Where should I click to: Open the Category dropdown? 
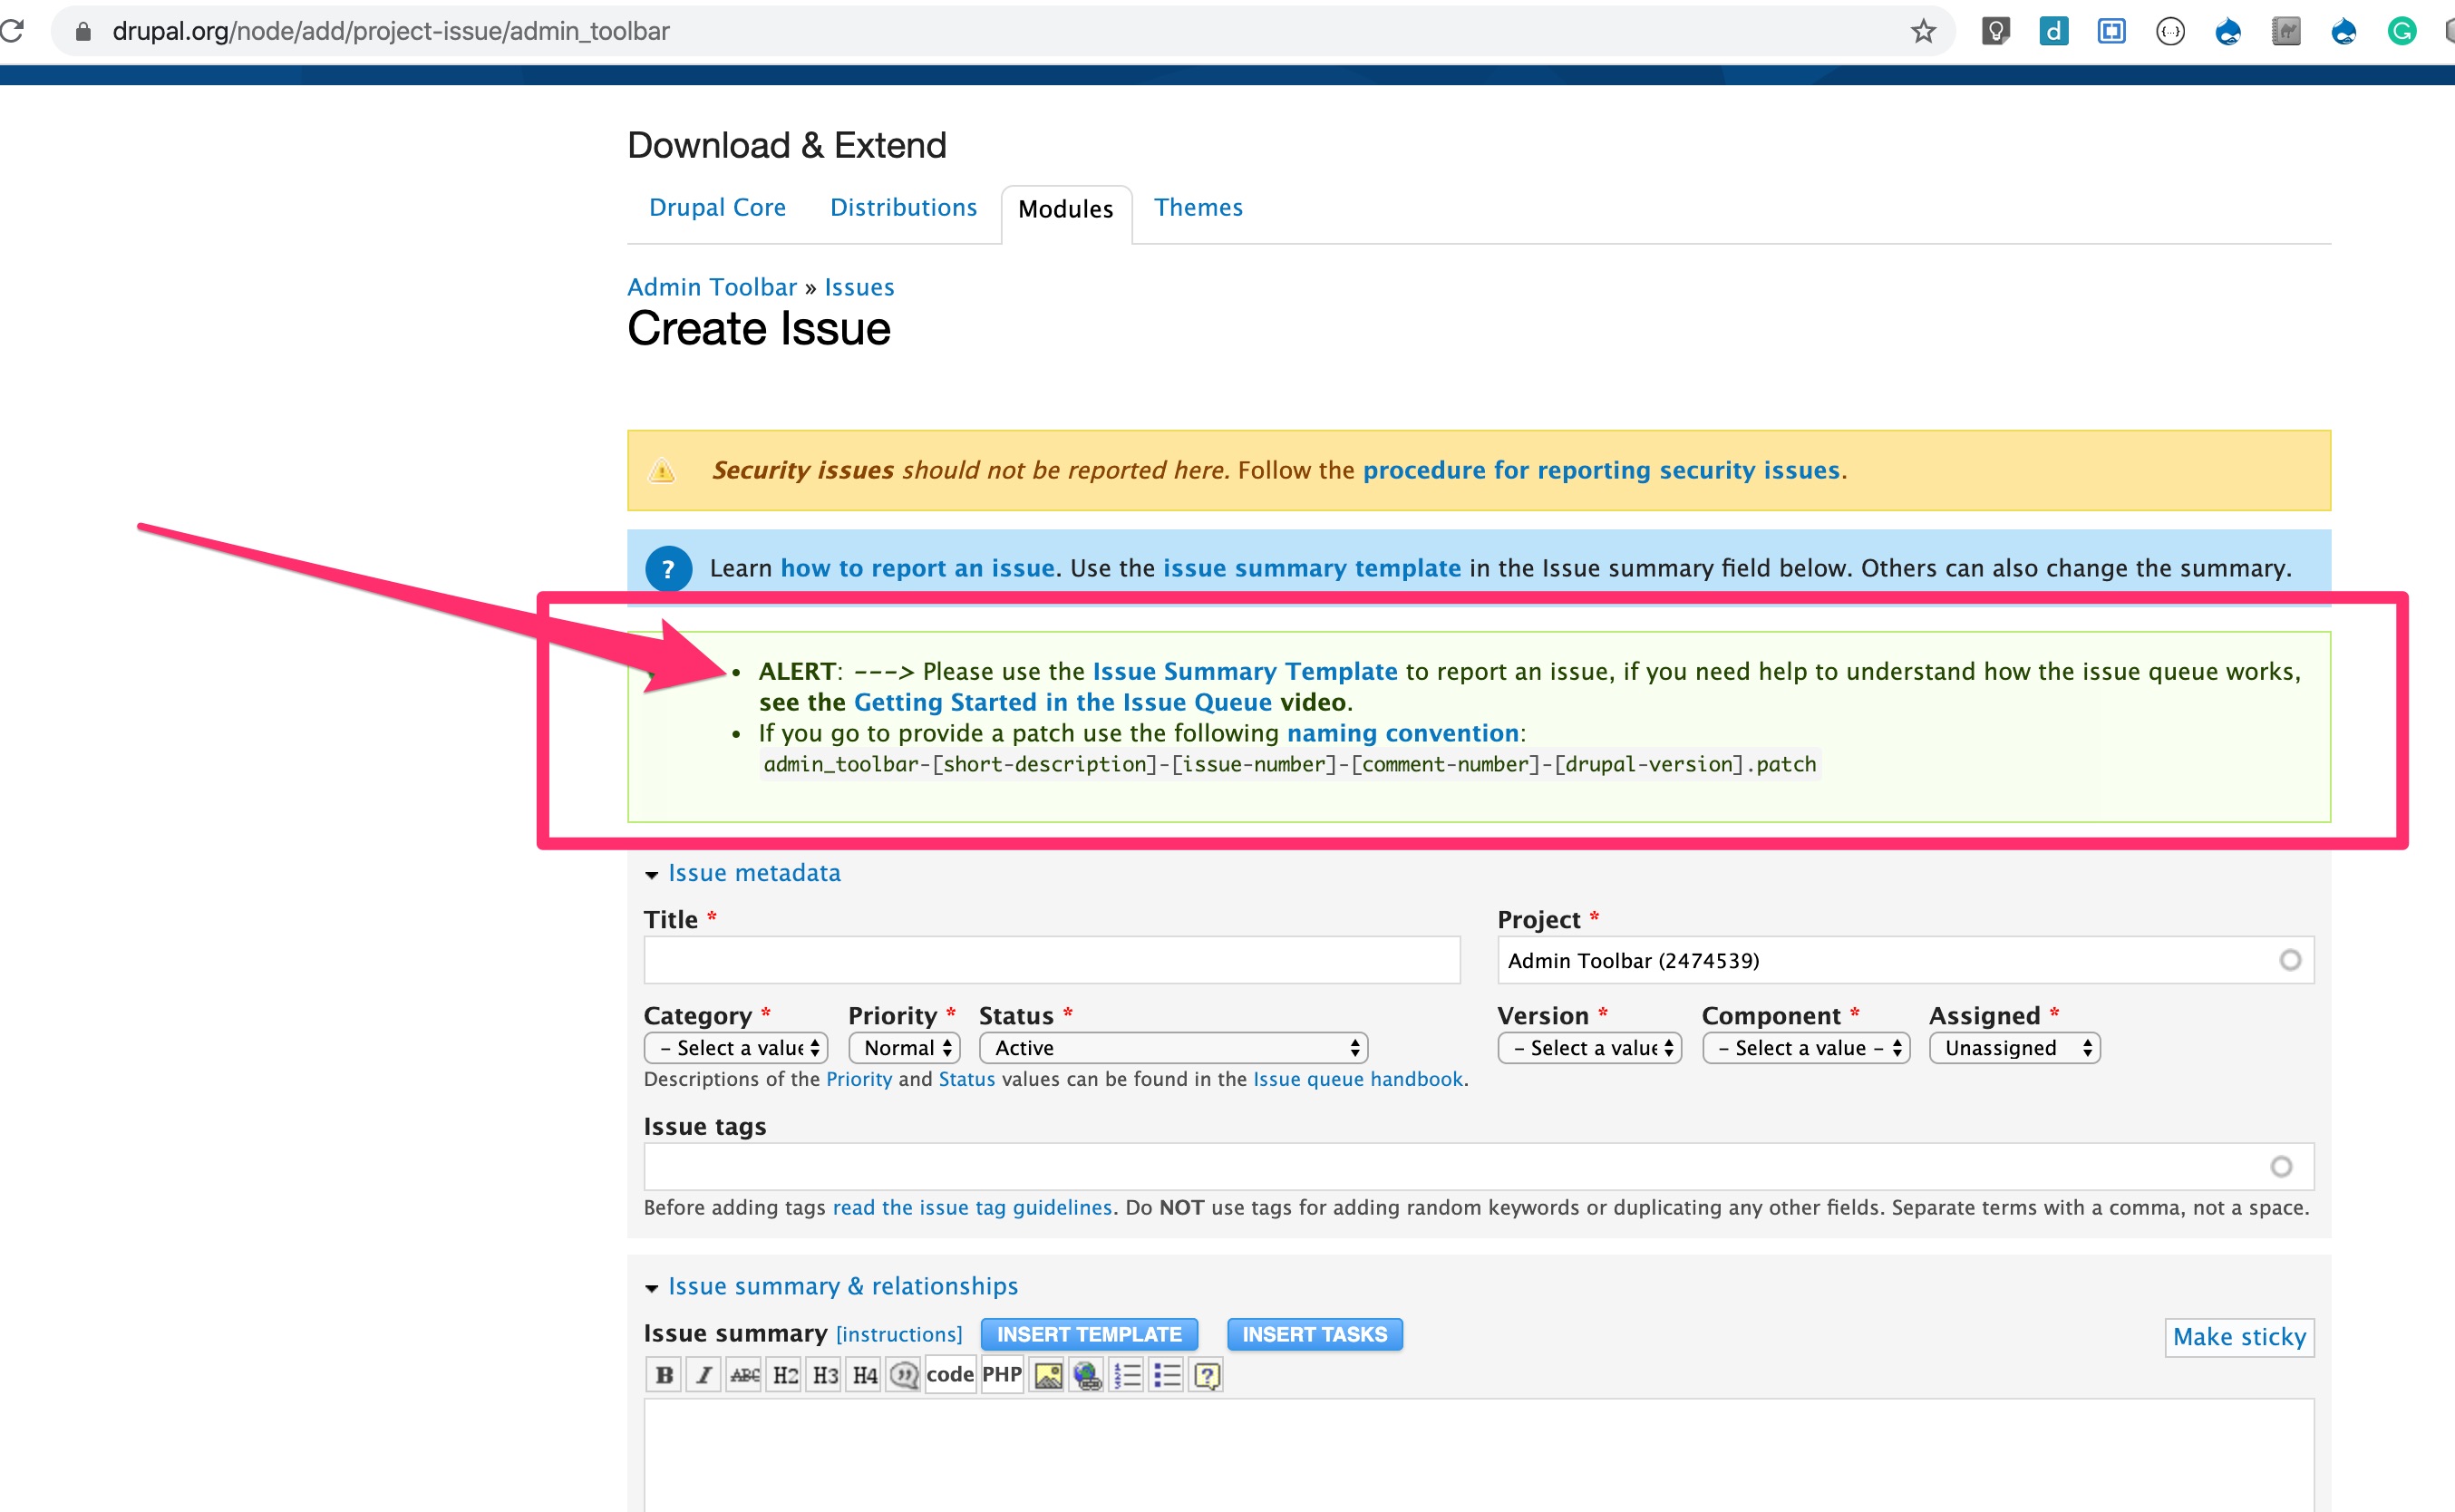[736, 1047]
